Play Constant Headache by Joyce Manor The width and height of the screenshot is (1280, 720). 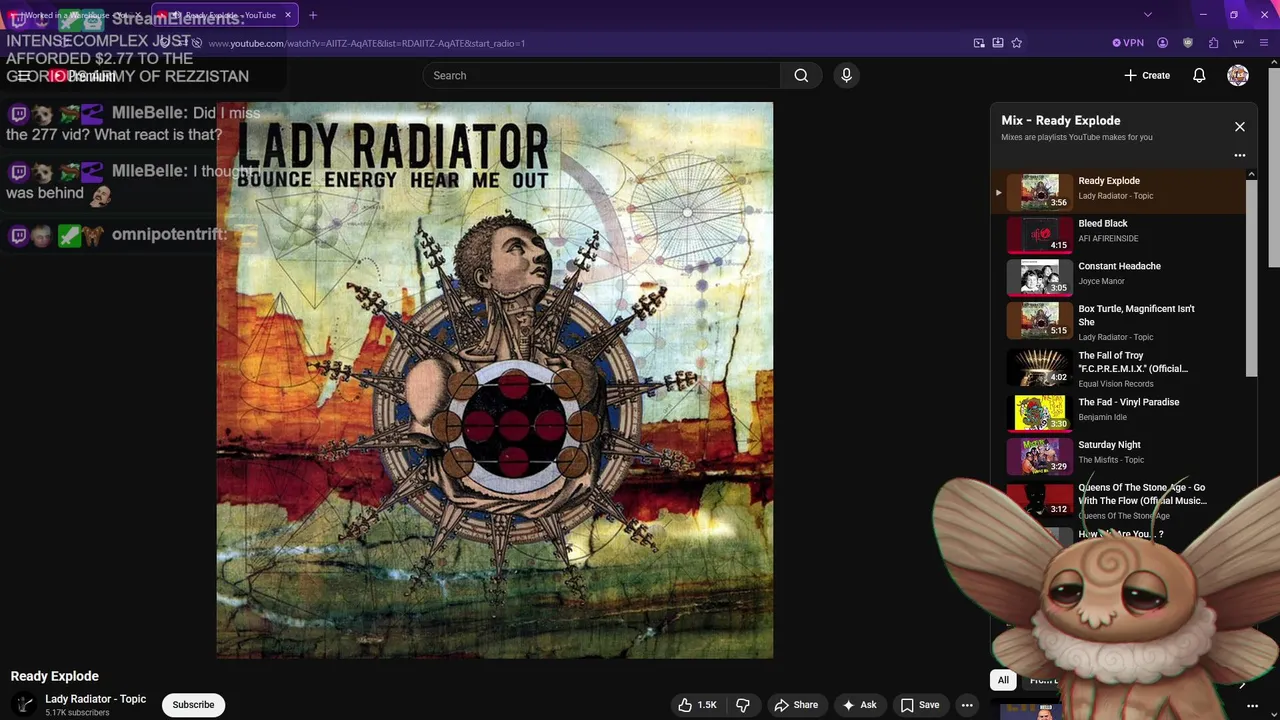point(1118,277)
